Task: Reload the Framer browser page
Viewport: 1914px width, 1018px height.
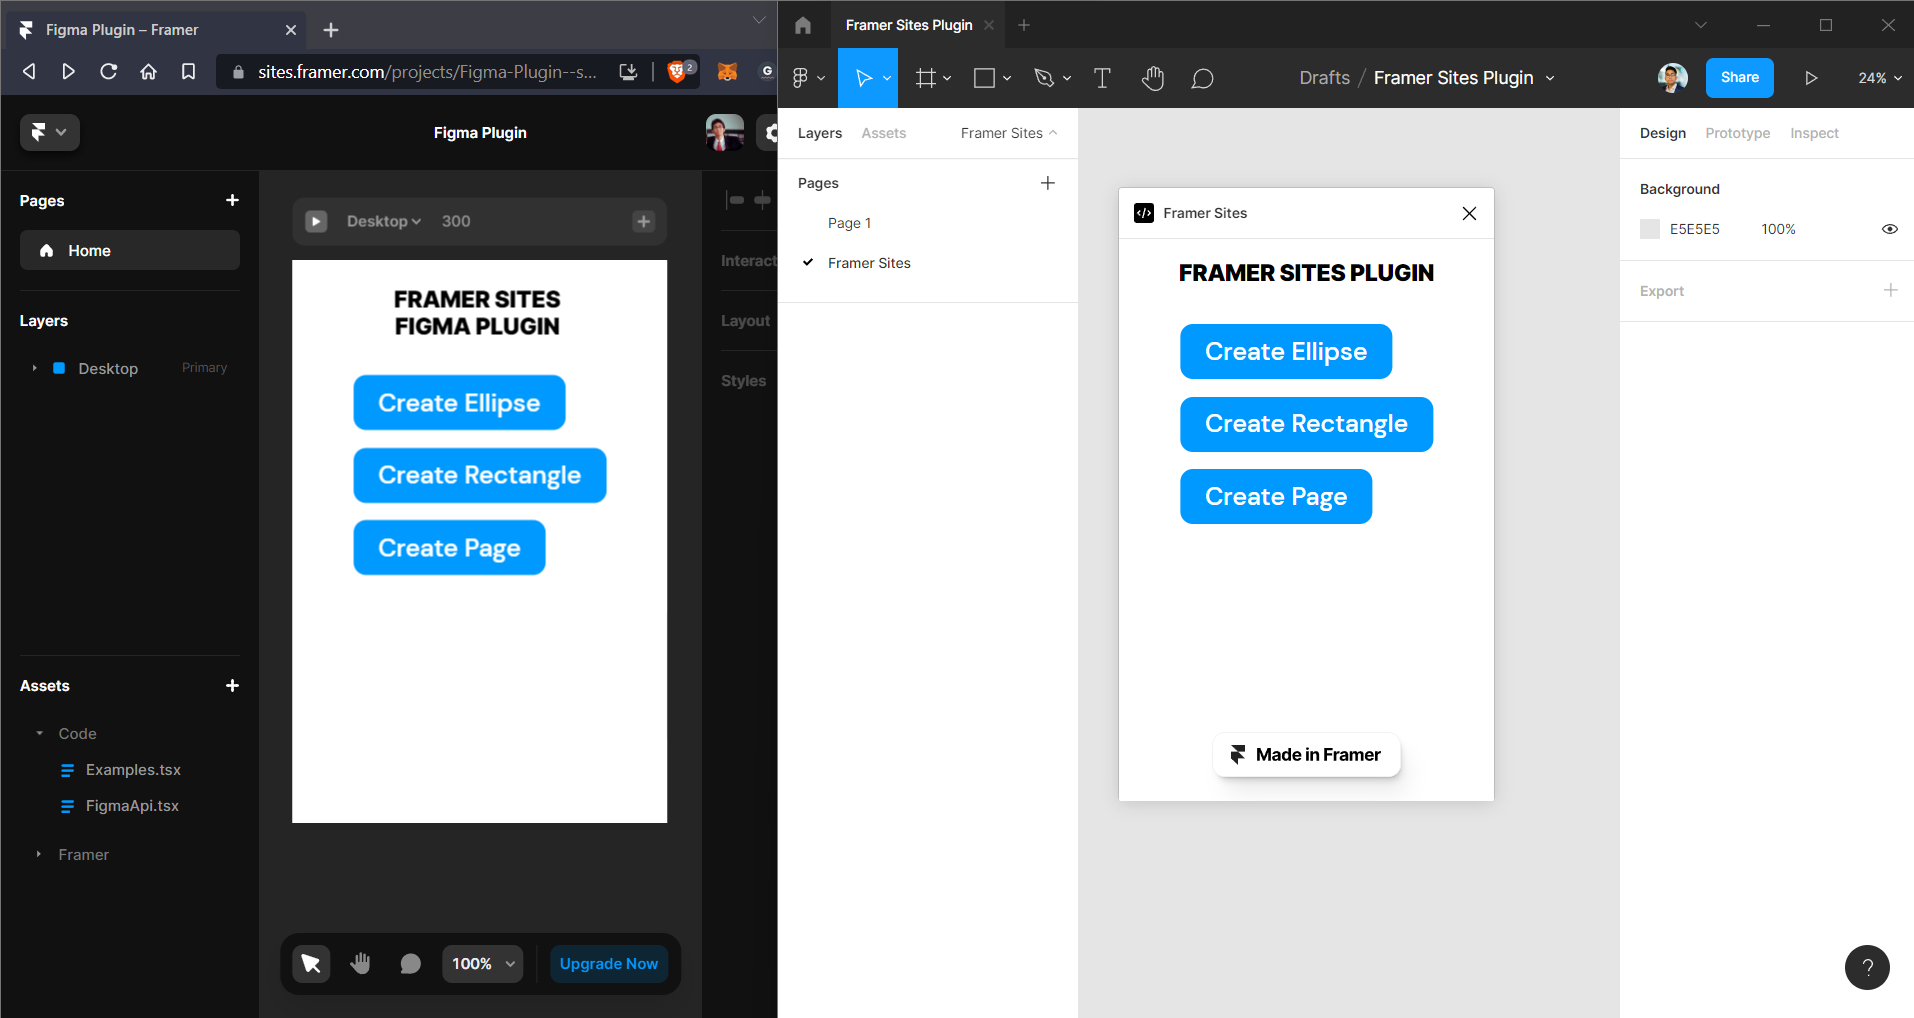Action: (108, 71)
